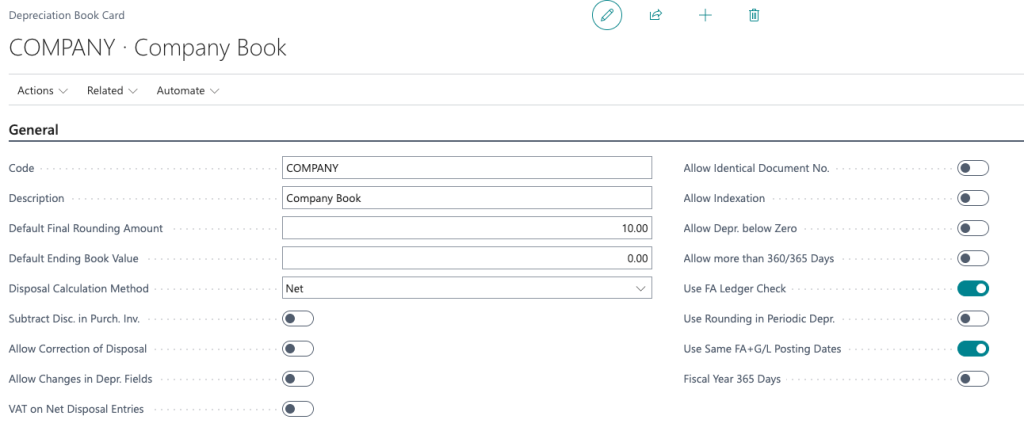
Task: Click the Description text field
Action: pos(467,198)
